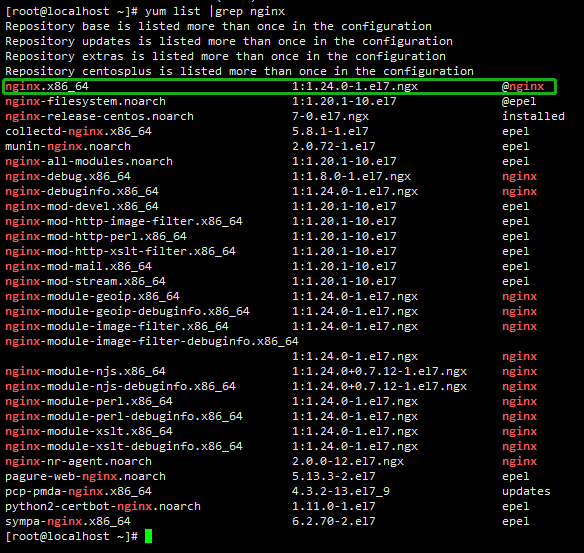Click the 'installed' status text
The height and width of the screenshot is (553, 584).
(533, 116)
